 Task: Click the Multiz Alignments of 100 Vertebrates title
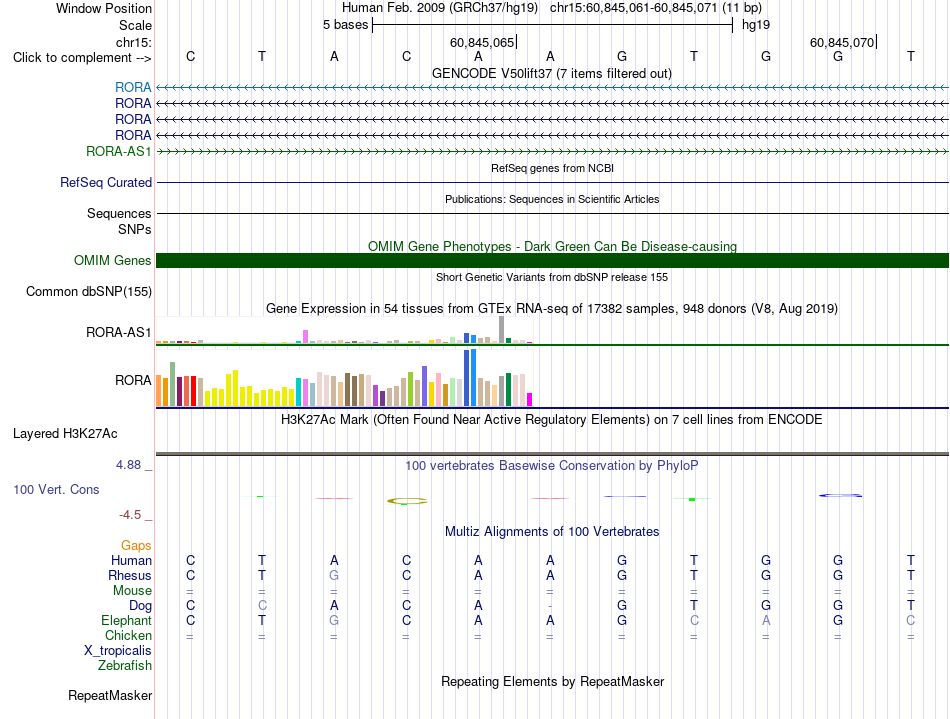pyautogui.click(x=552, y=532)
